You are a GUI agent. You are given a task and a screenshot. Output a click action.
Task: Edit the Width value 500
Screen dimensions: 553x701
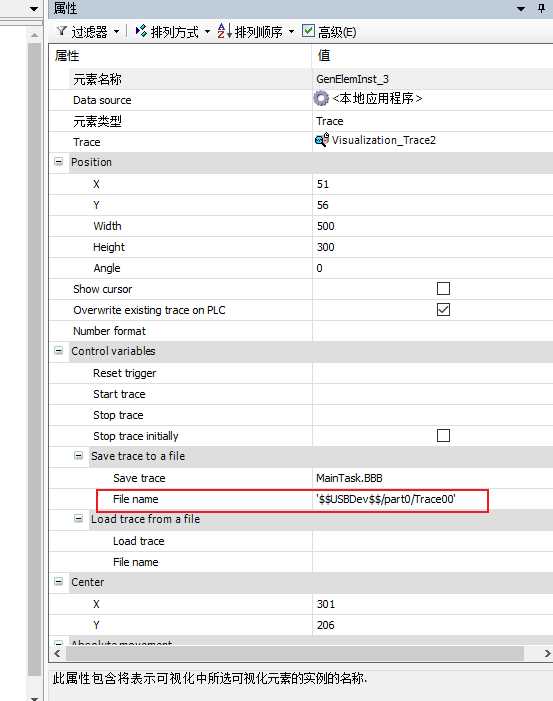(x=432, y=226)
